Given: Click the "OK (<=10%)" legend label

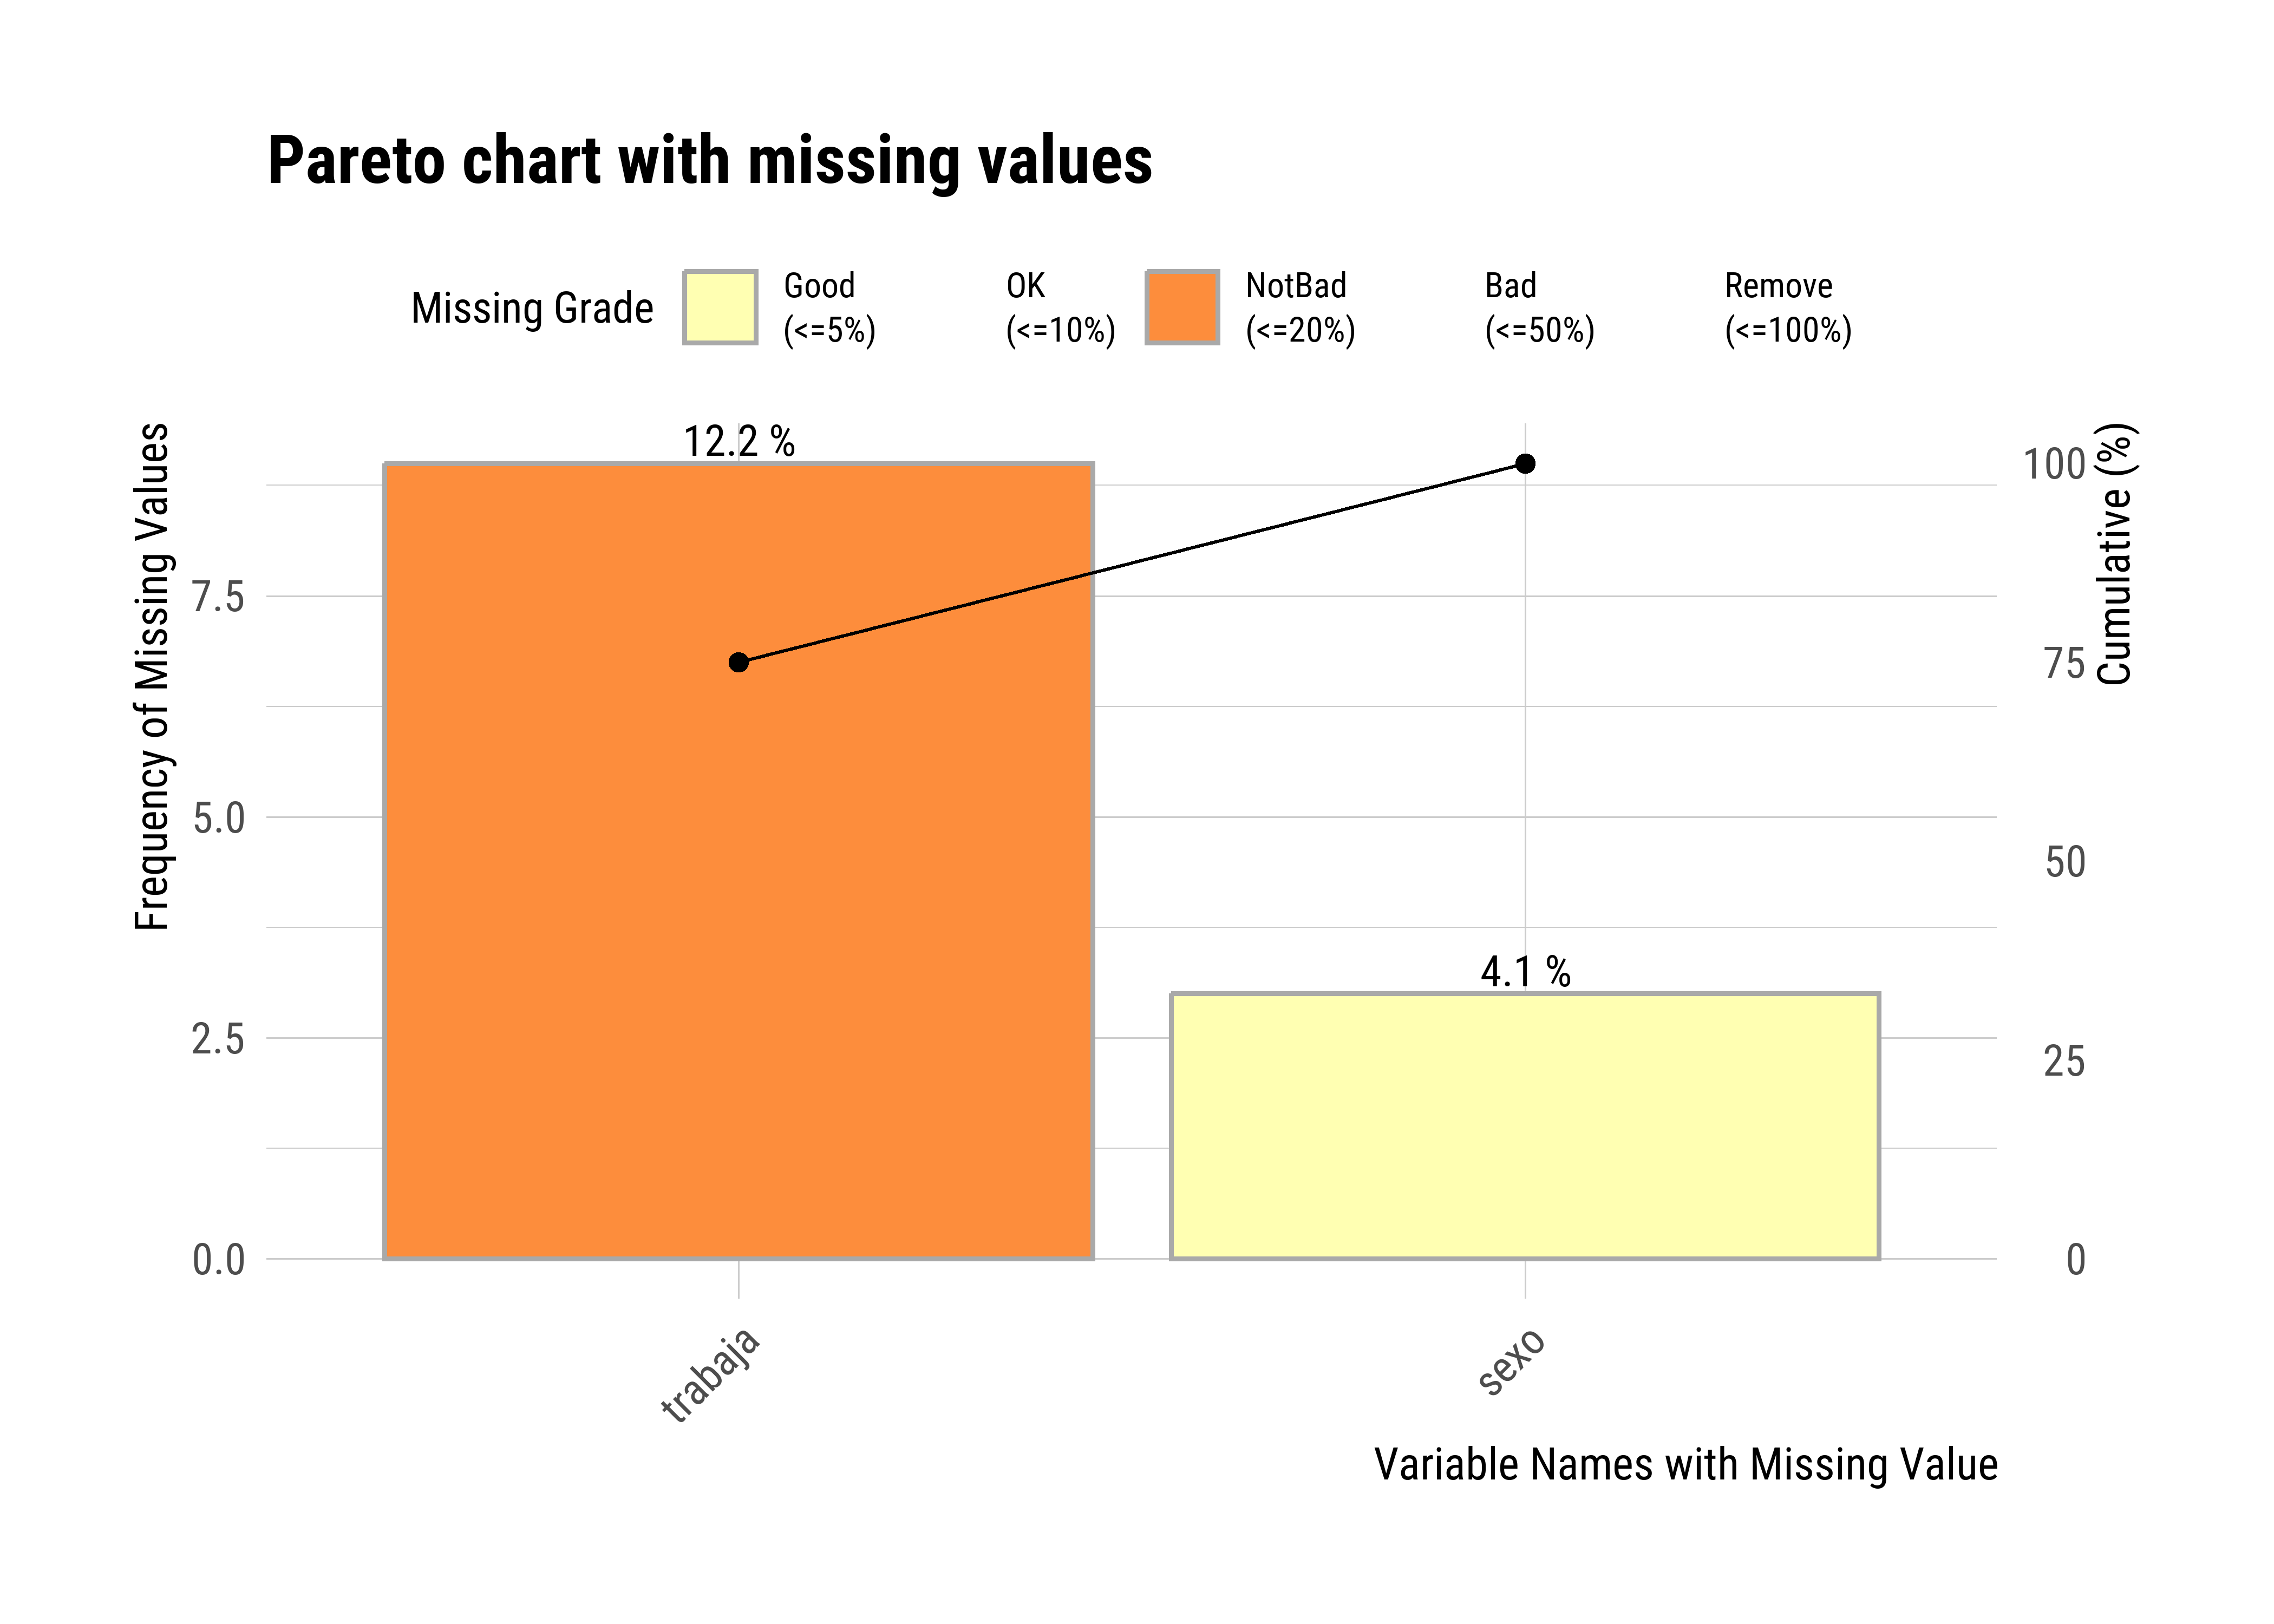Looking at the screenshot, I should pos(1060,307).
